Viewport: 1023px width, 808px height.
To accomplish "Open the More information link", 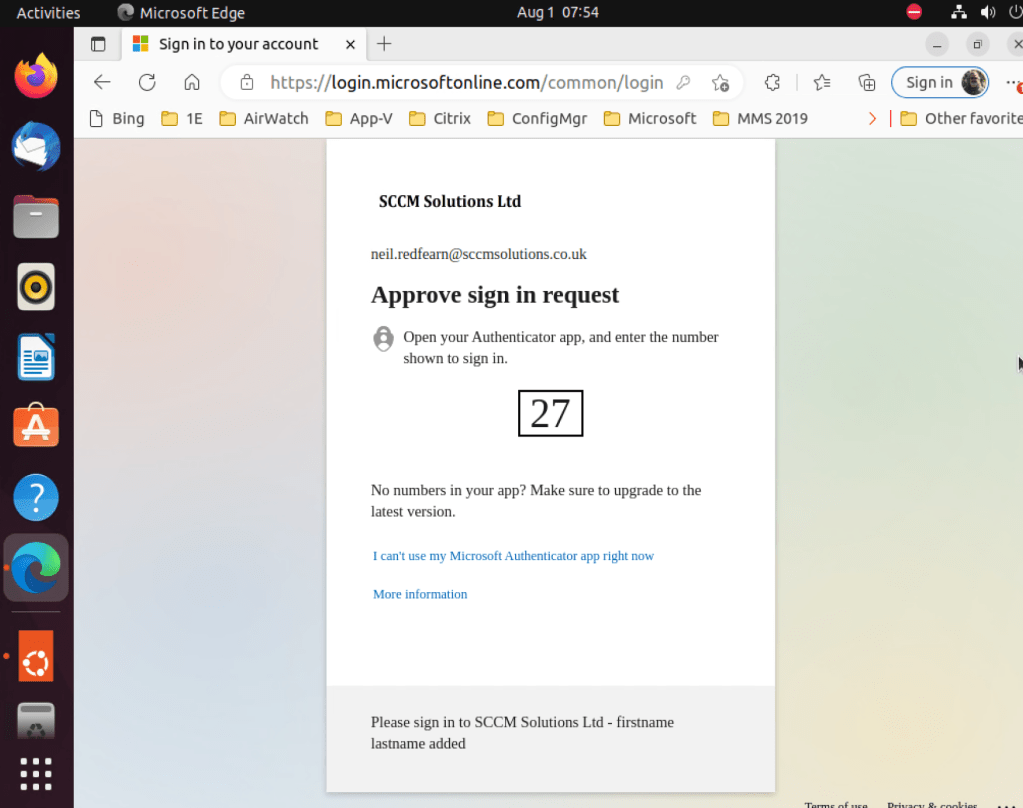I will (x=420, y=594).
